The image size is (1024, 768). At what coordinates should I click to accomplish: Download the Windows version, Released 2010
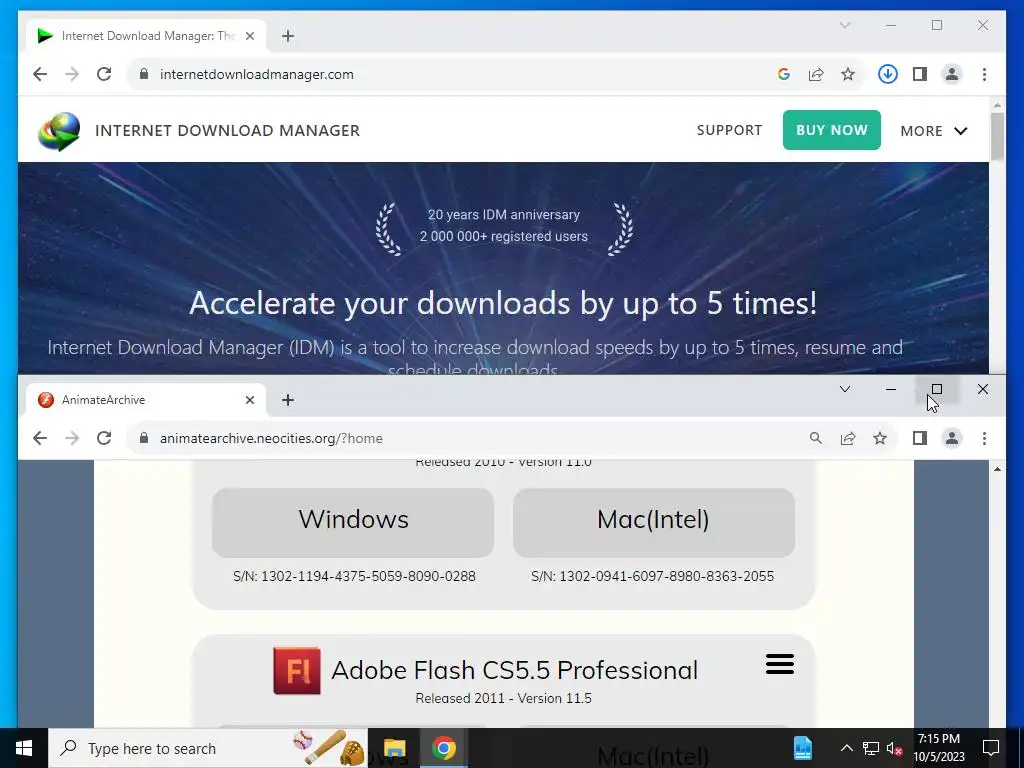point(353,522)
